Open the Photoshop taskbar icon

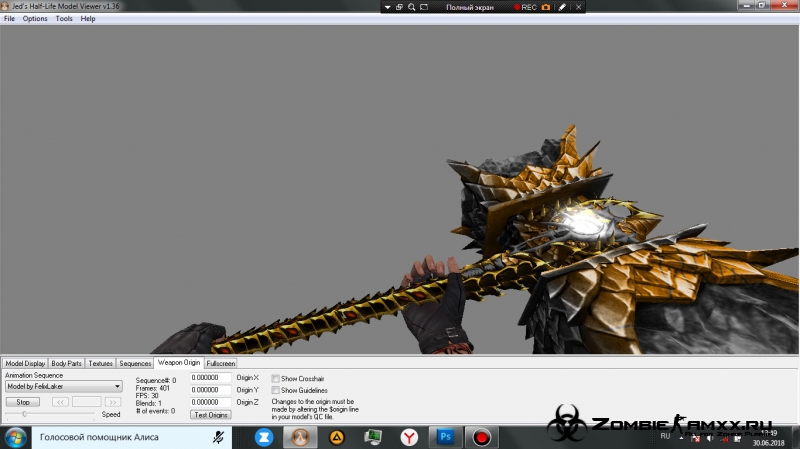pos(445,437)
